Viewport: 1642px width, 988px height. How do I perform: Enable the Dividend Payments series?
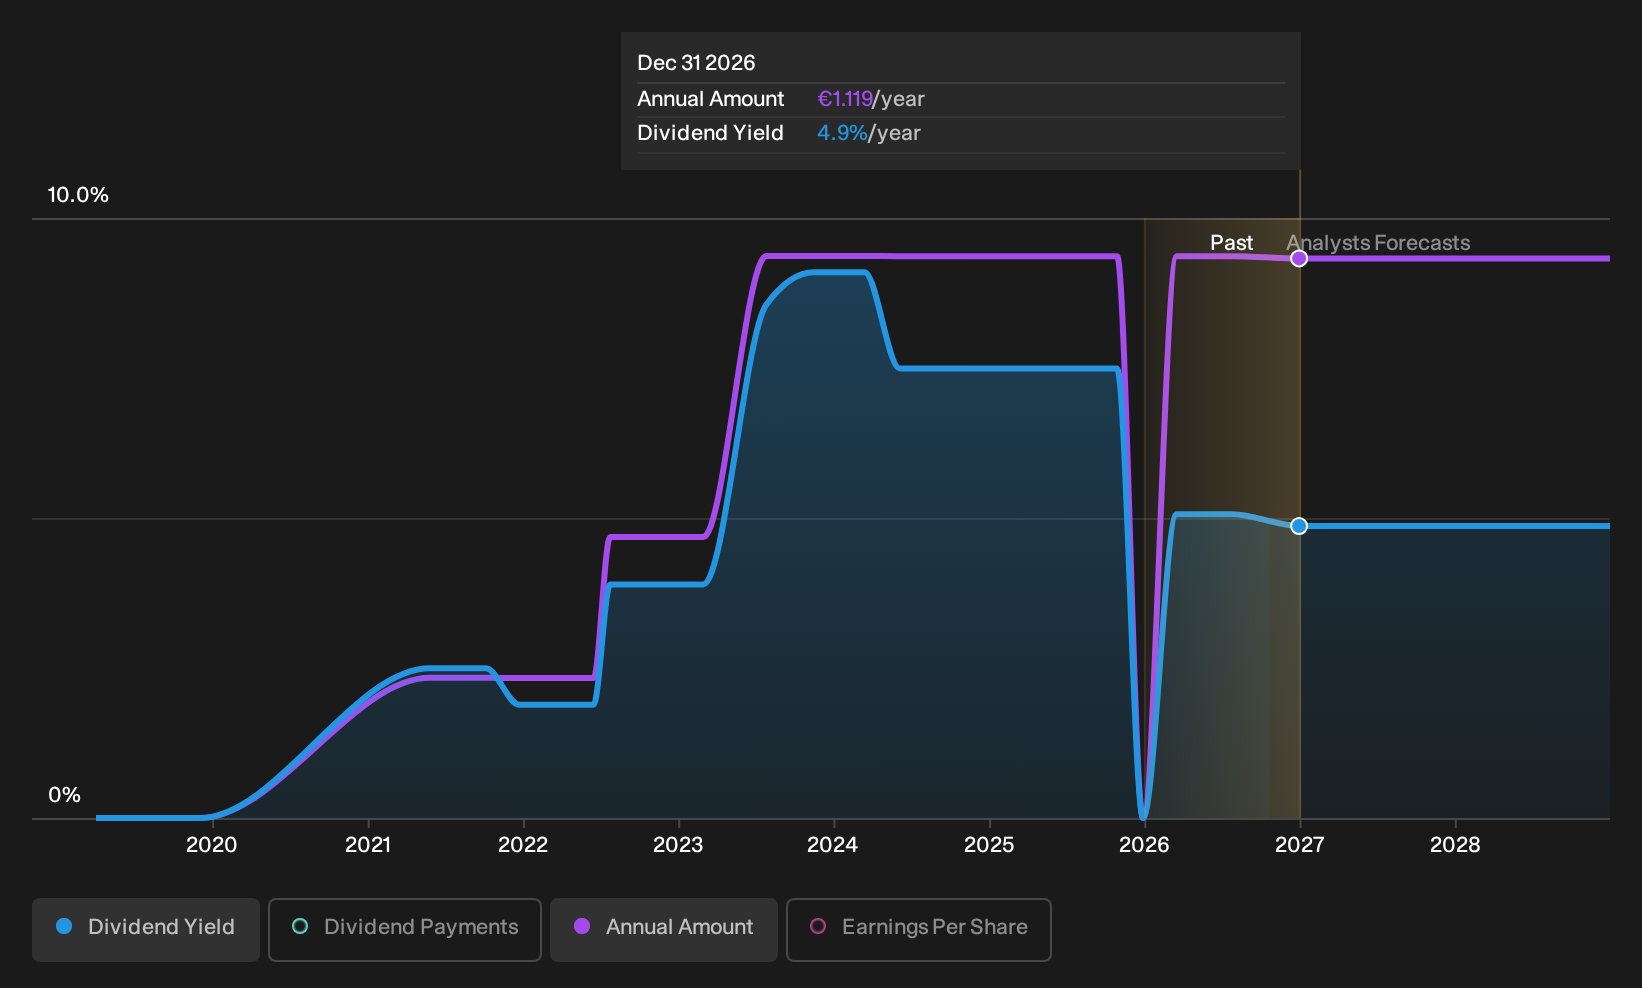coord(405,929)
